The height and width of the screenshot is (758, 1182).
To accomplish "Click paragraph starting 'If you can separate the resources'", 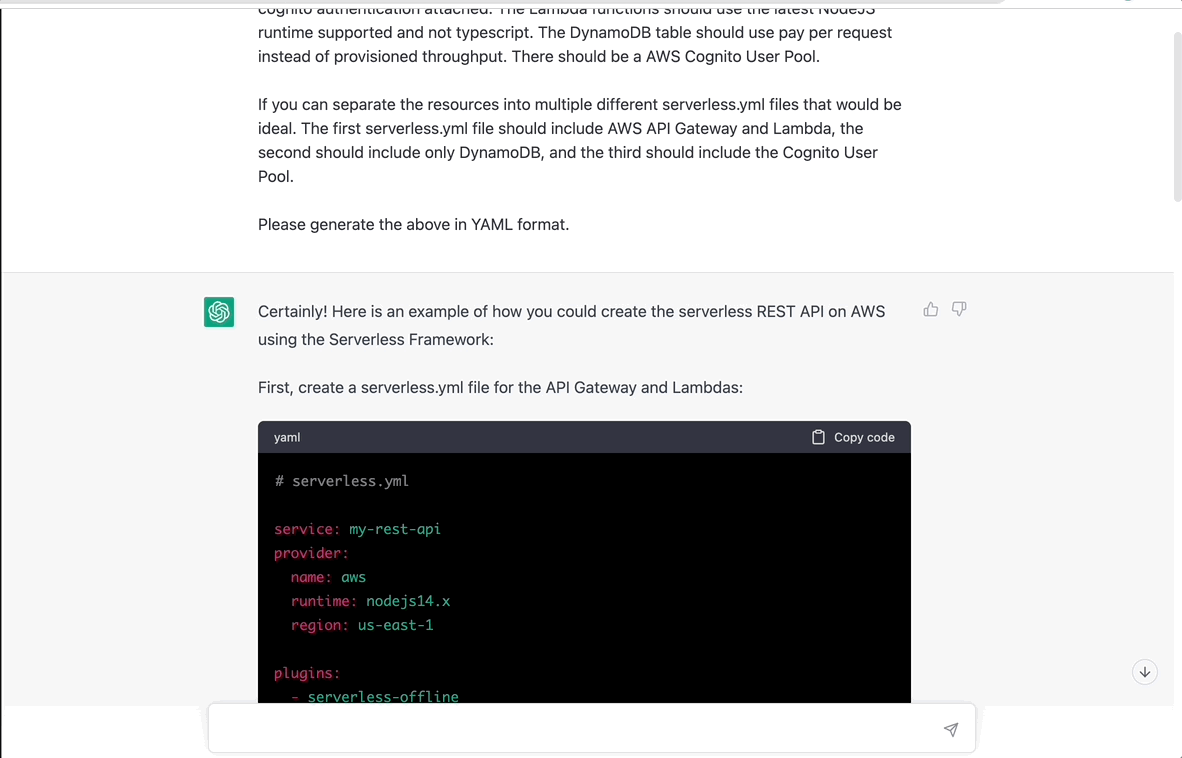I will 580,140.
